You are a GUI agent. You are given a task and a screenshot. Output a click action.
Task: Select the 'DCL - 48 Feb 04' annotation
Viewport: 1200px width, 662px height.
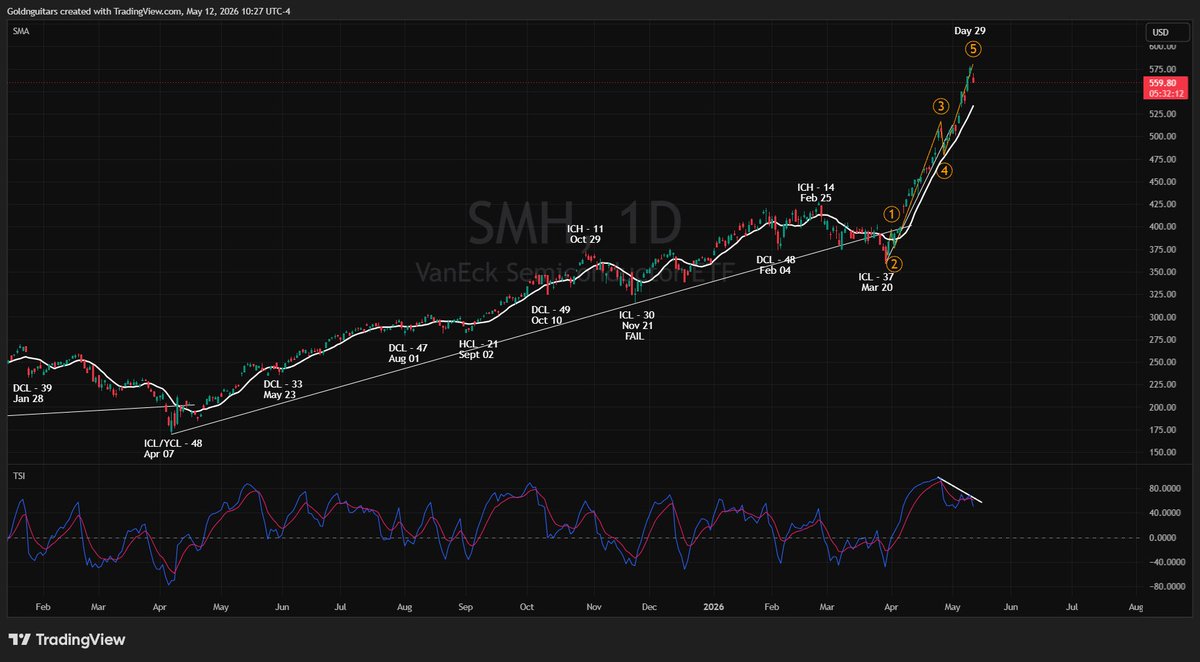click(776, 264)
